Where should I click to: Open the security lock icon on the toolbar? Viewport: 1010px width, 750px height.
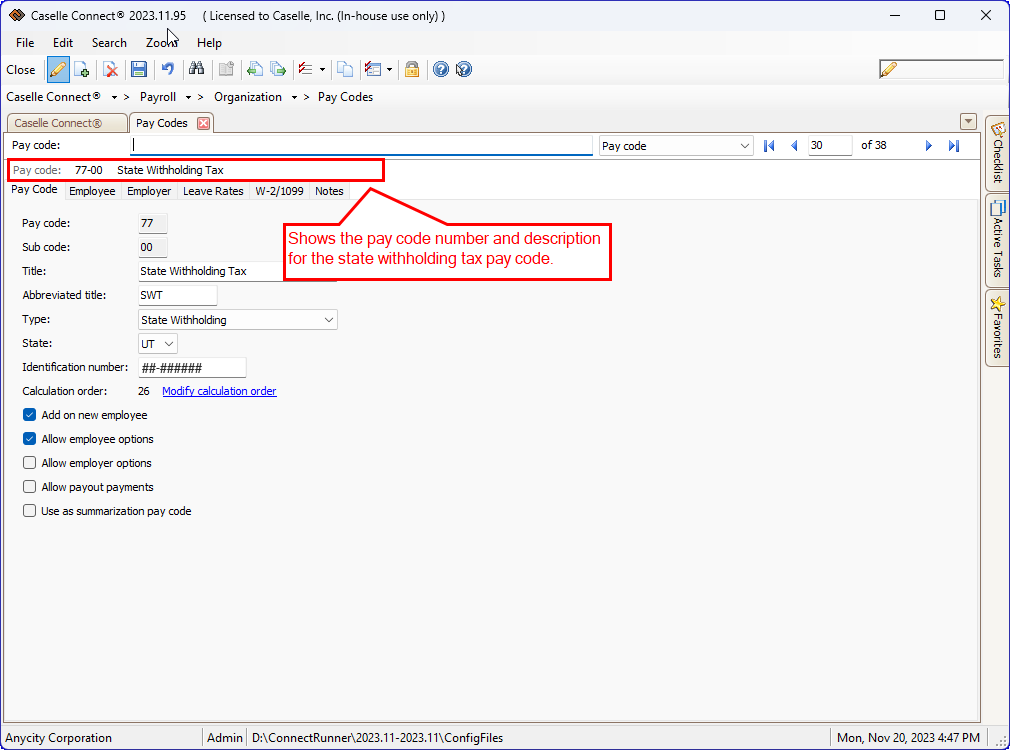coord(412,69)
